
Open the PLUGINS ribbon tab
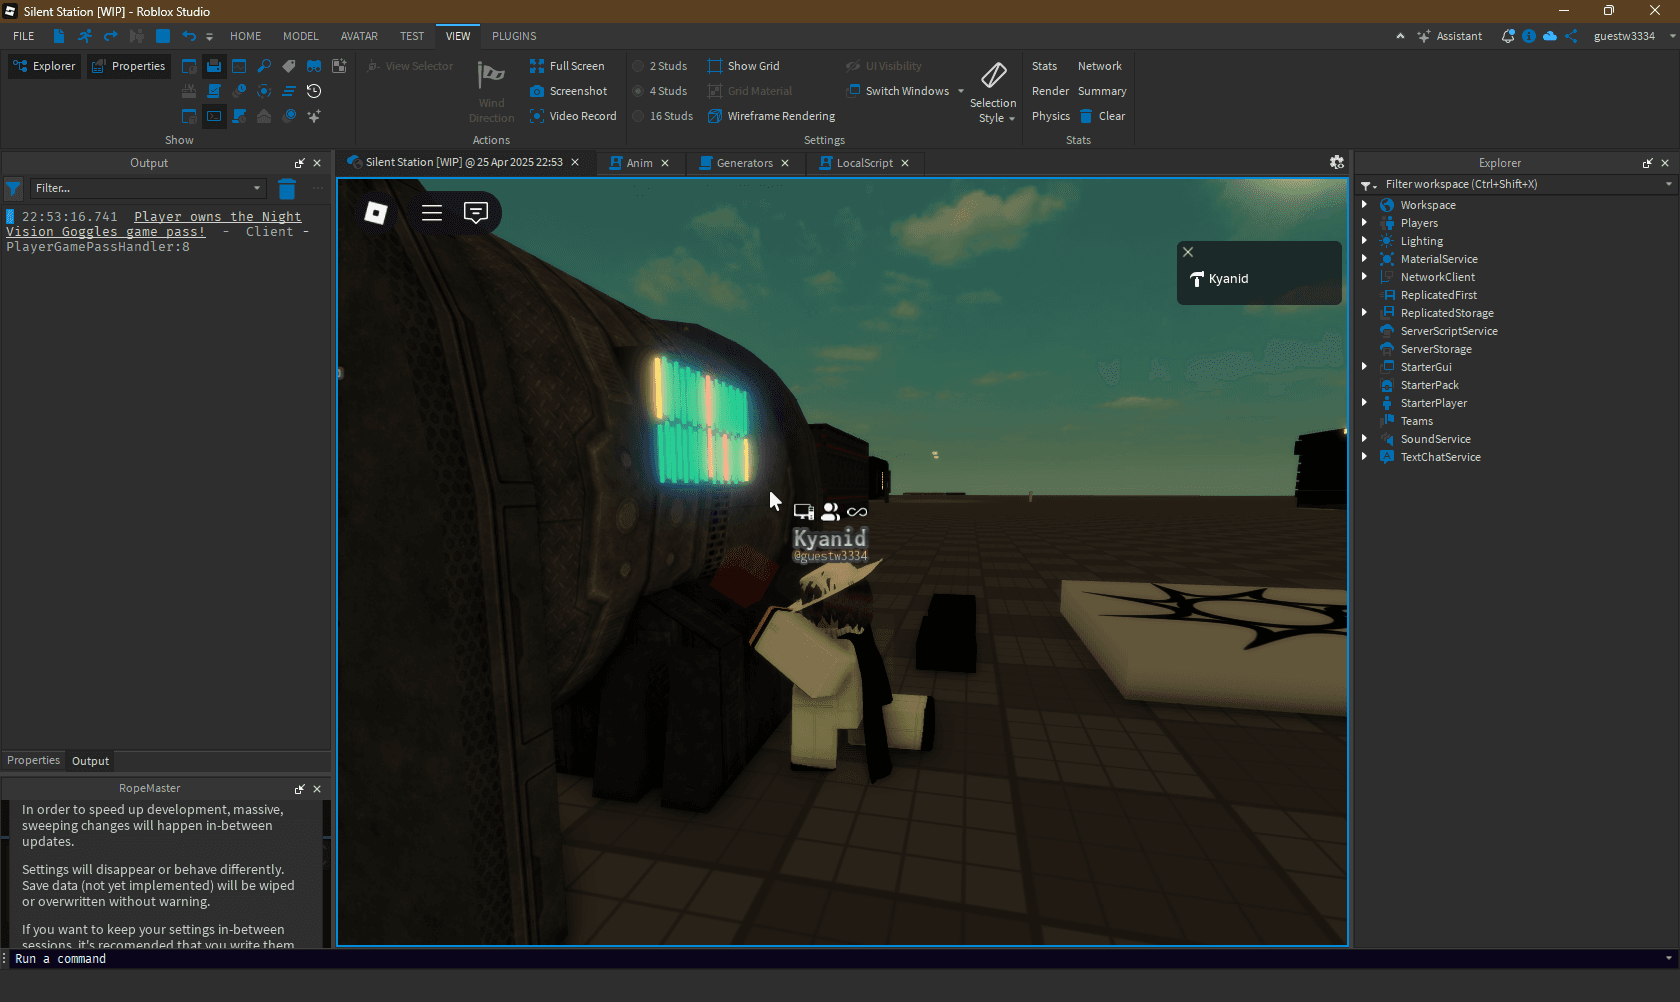(514, 36)
